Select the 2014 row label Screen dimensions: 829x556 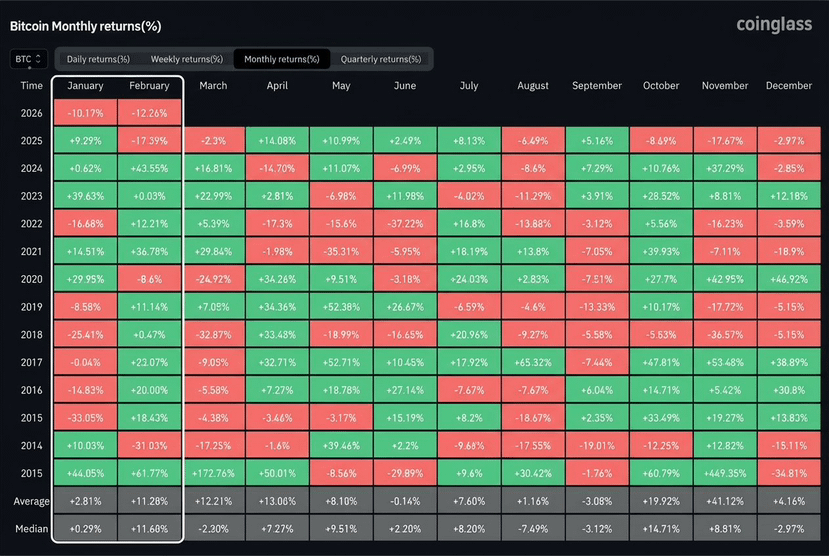(31, 446)
